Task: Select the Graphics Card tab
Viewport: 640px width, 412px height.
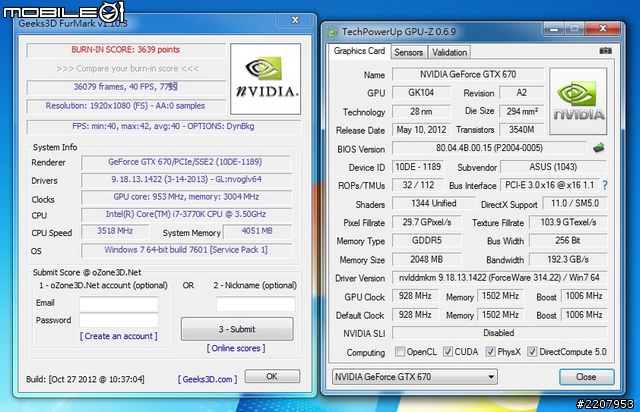Action: pos(359,51)
